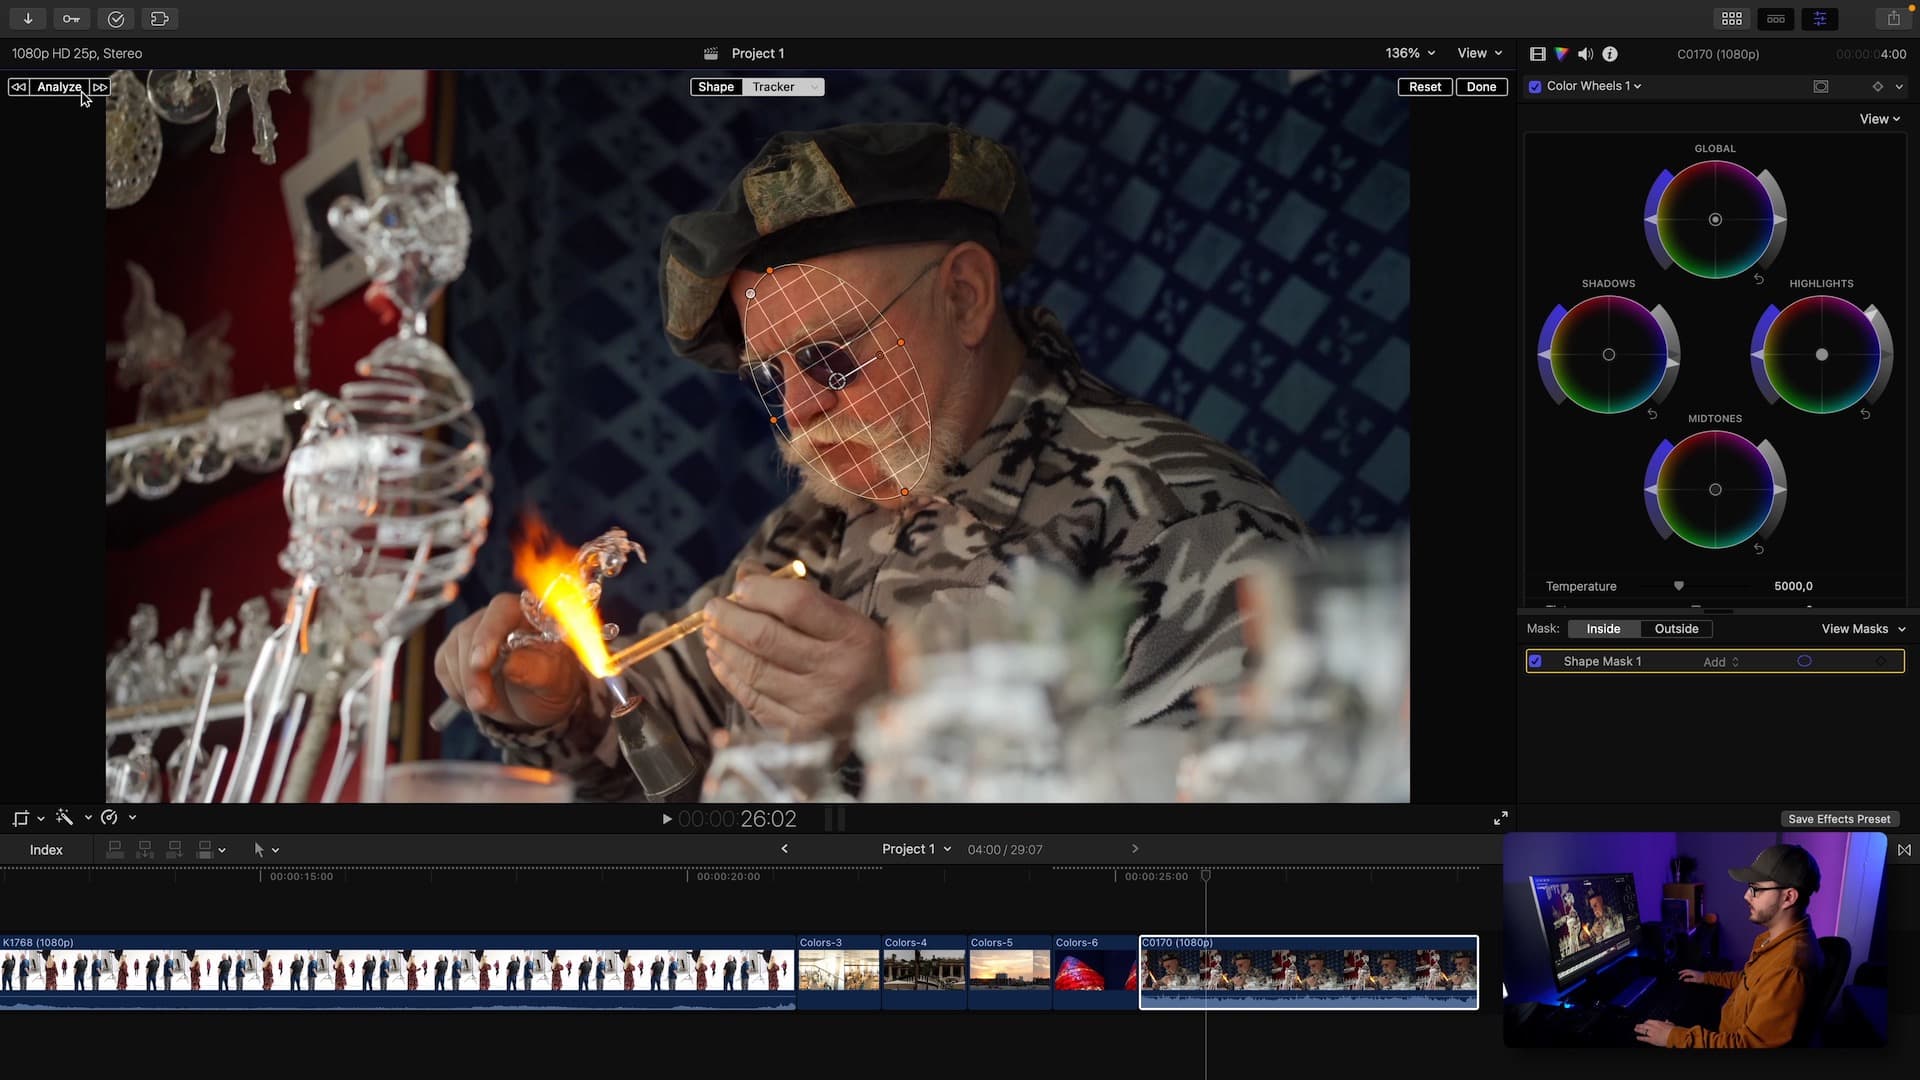
Task: Open the audio inspector speaker icon
Action: coord(1585,54)
